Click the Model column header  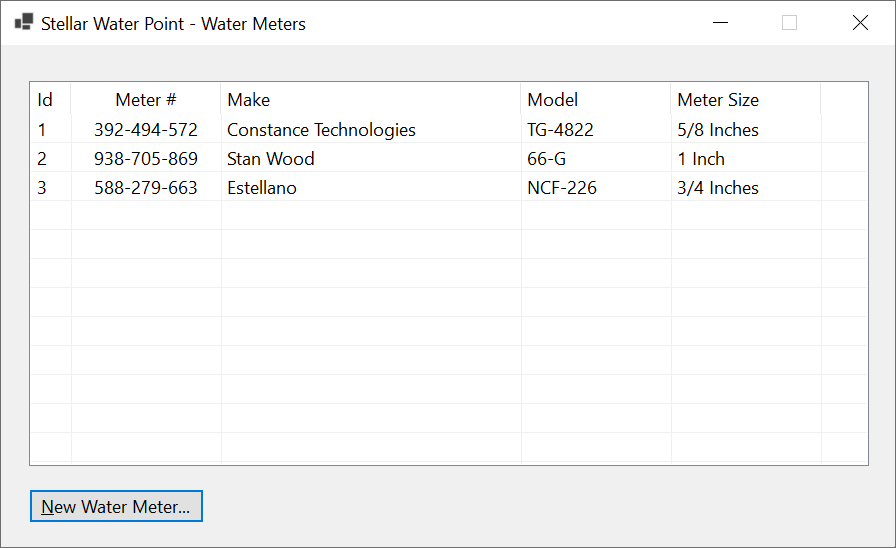(595, 99)
